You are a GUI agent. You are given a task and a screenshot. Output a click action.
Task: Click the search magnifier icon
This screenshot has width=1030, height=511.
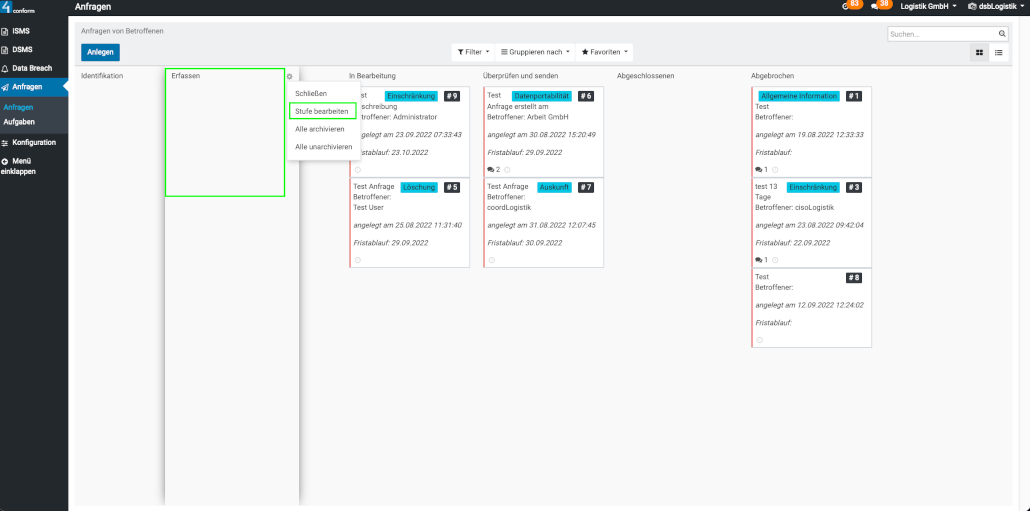pos(1001,34)
